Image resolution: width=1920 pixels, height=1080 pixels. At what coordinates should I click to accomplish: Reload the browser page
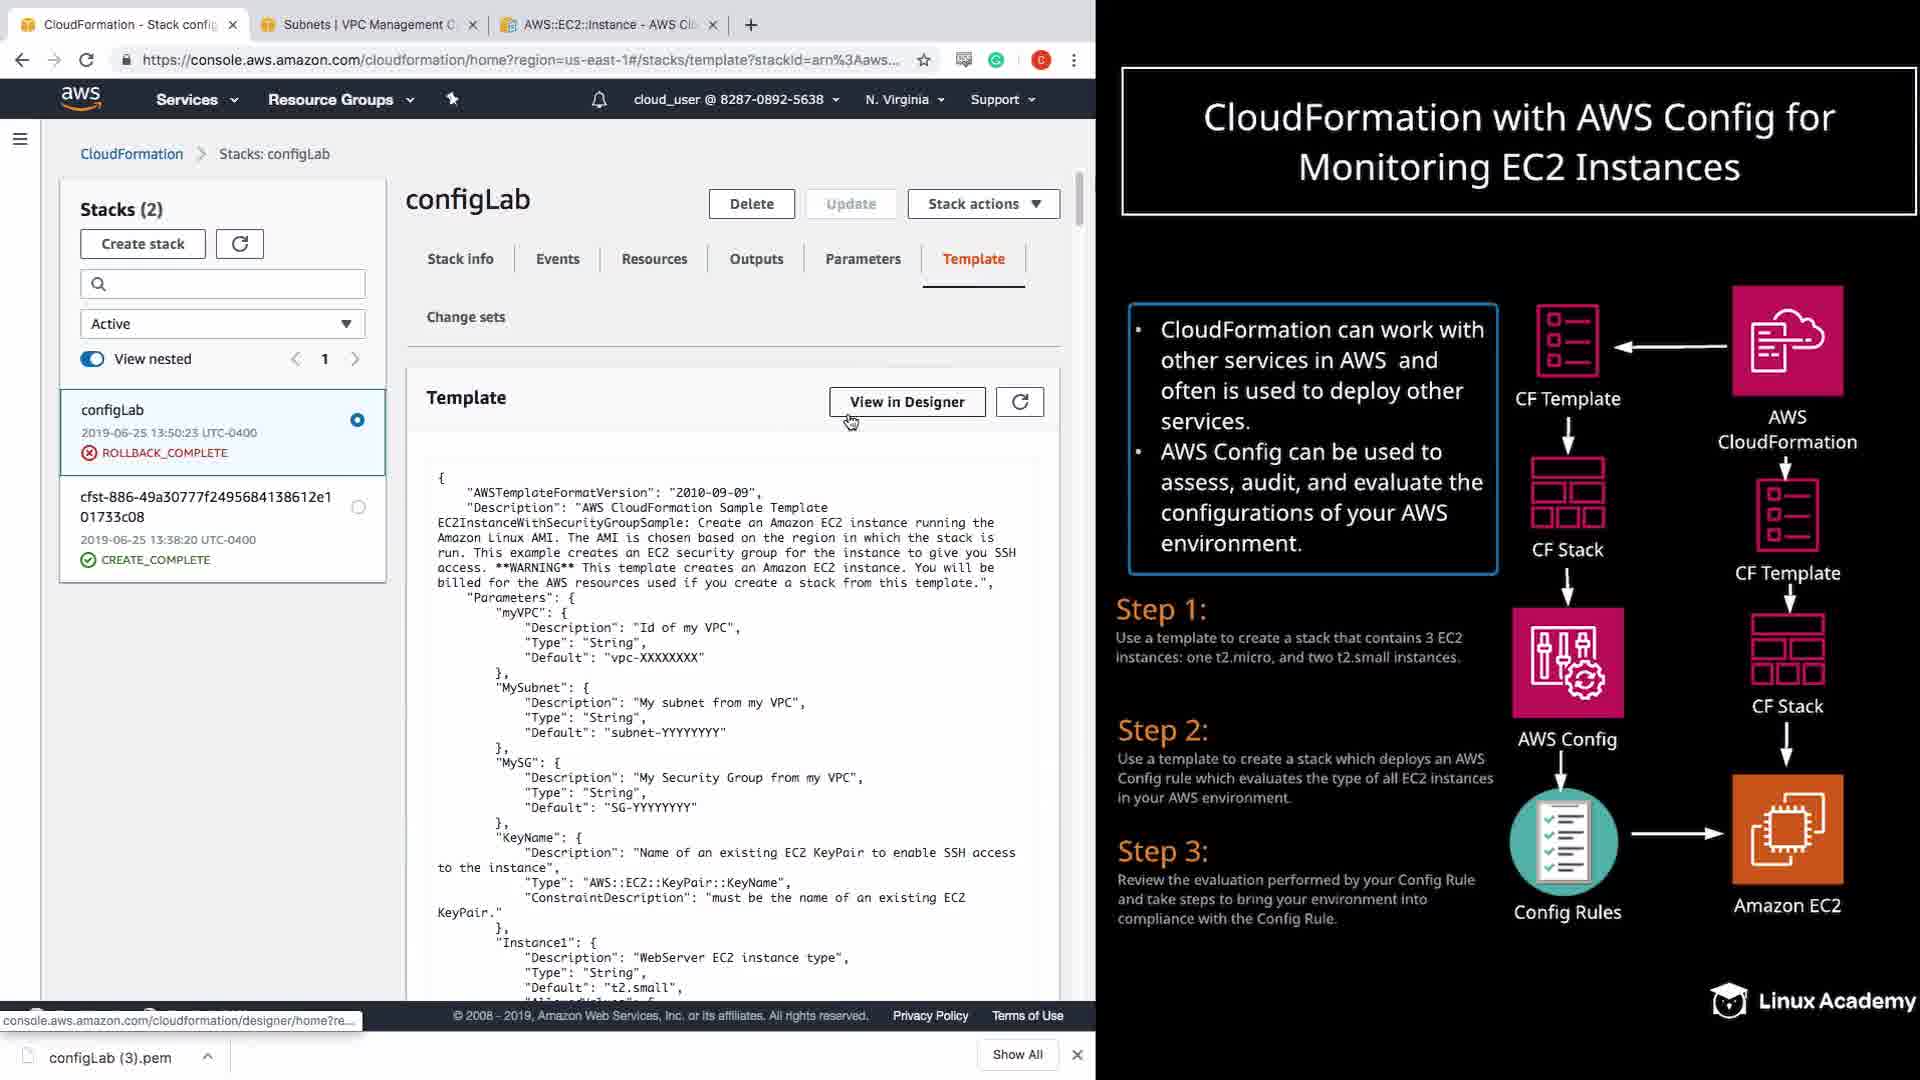[x=86, y=60]
